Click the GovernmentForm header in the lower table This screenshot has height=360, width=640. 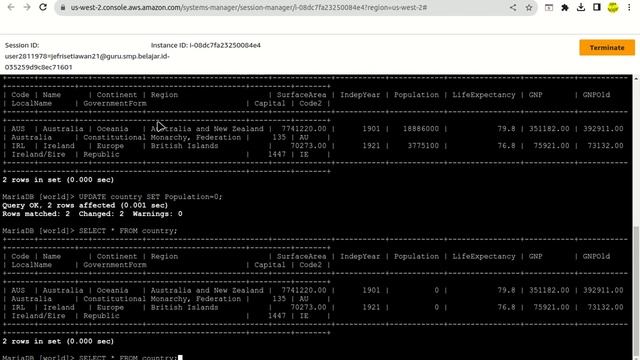coord(115,265)
